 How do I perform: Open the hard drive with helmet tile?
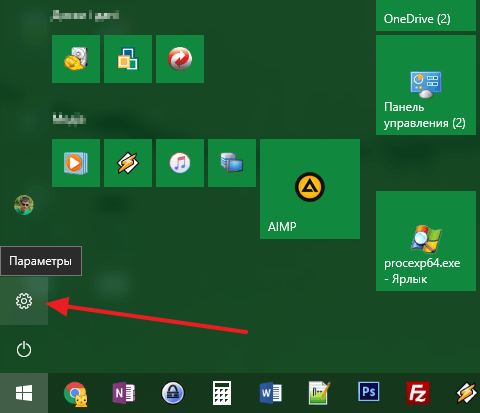pos(76,59)
